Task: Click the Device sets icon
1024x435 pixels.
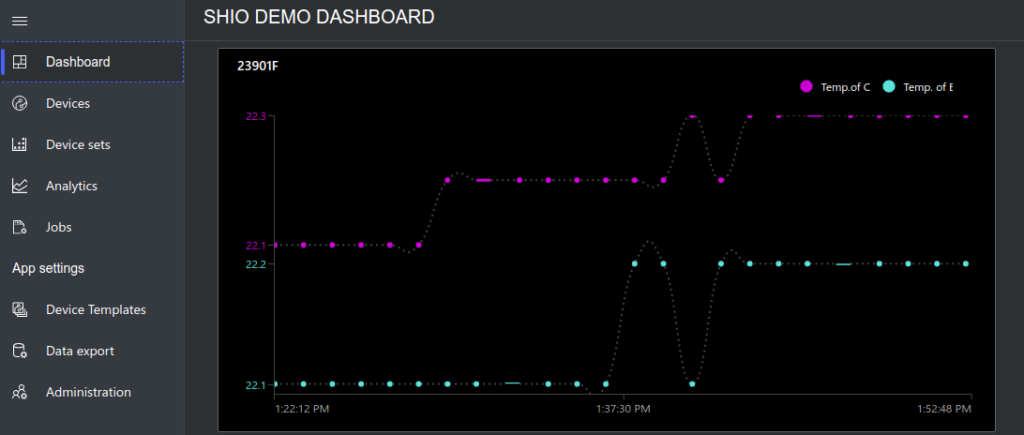Action: pyautogui.click(x=20, y=144)
